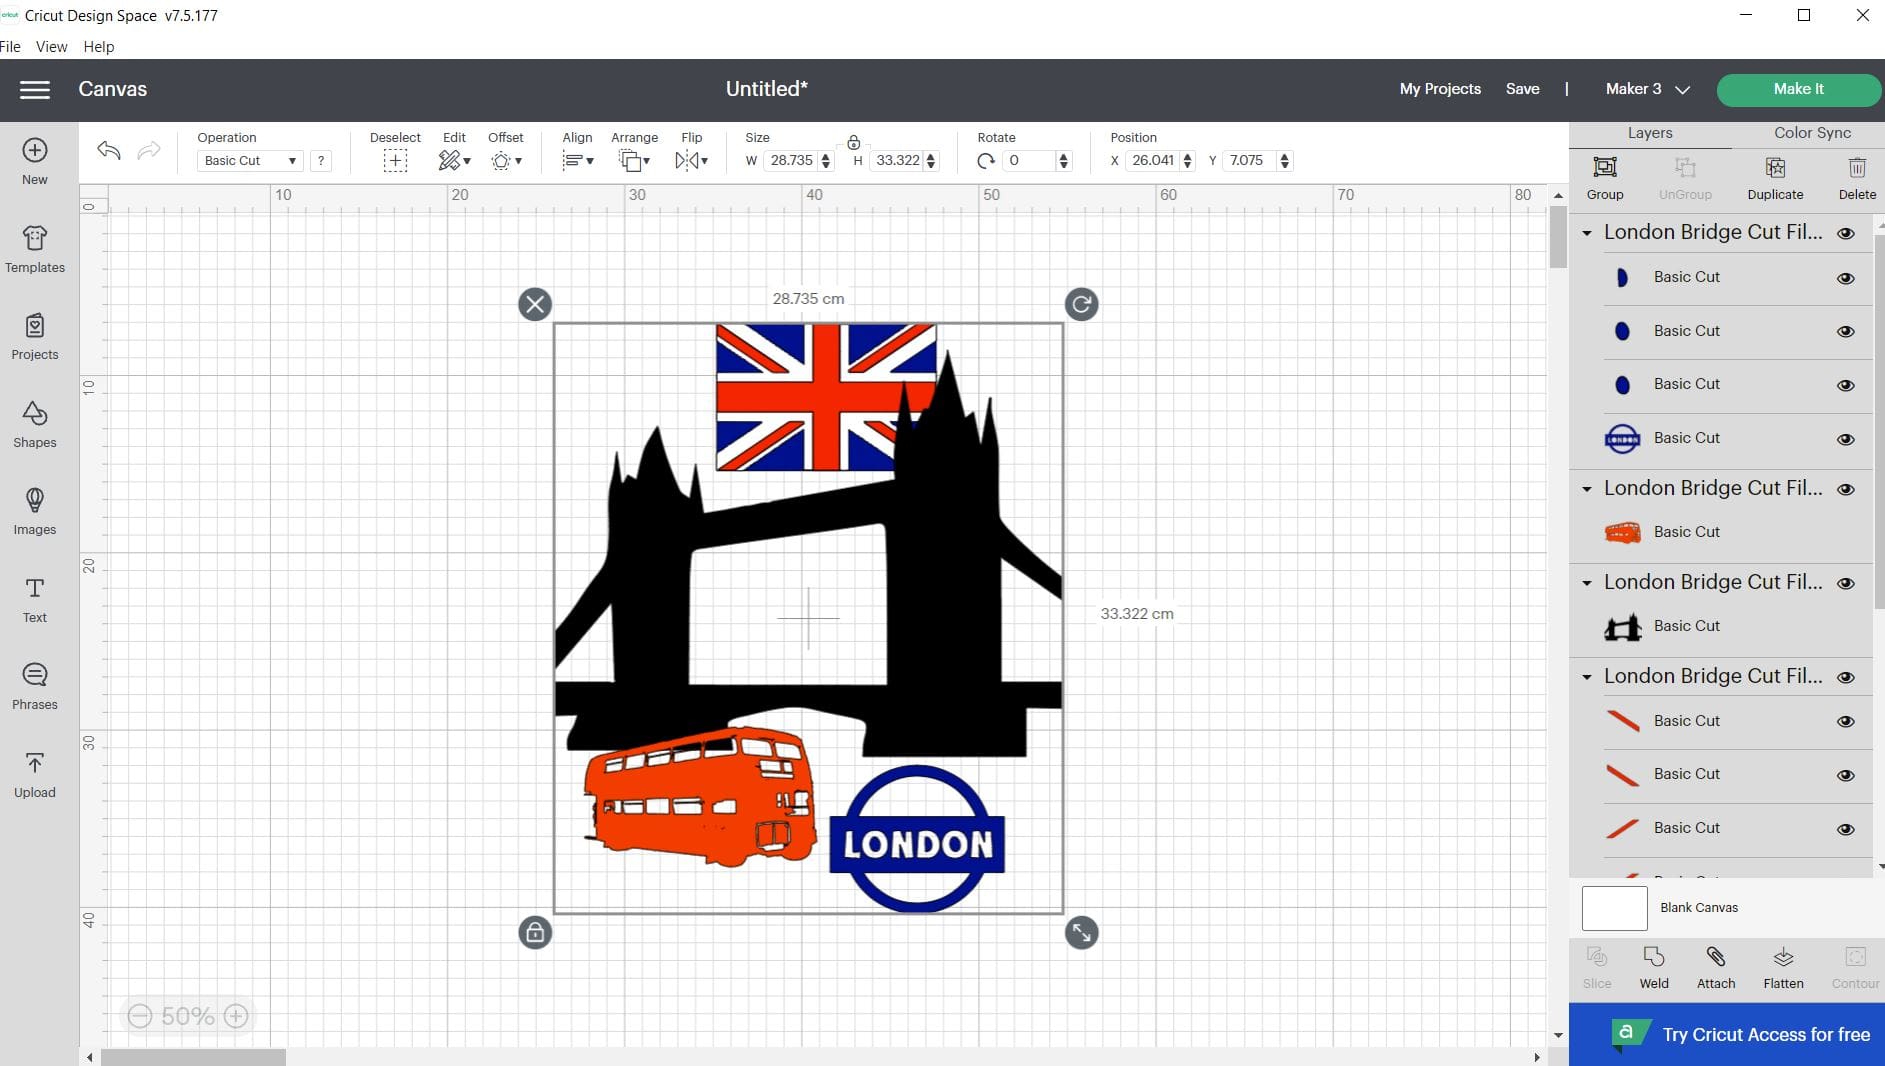The height and width of the screenshot is (1066, 1885).
Task: Open the Phrases panel
Action: 35,687
